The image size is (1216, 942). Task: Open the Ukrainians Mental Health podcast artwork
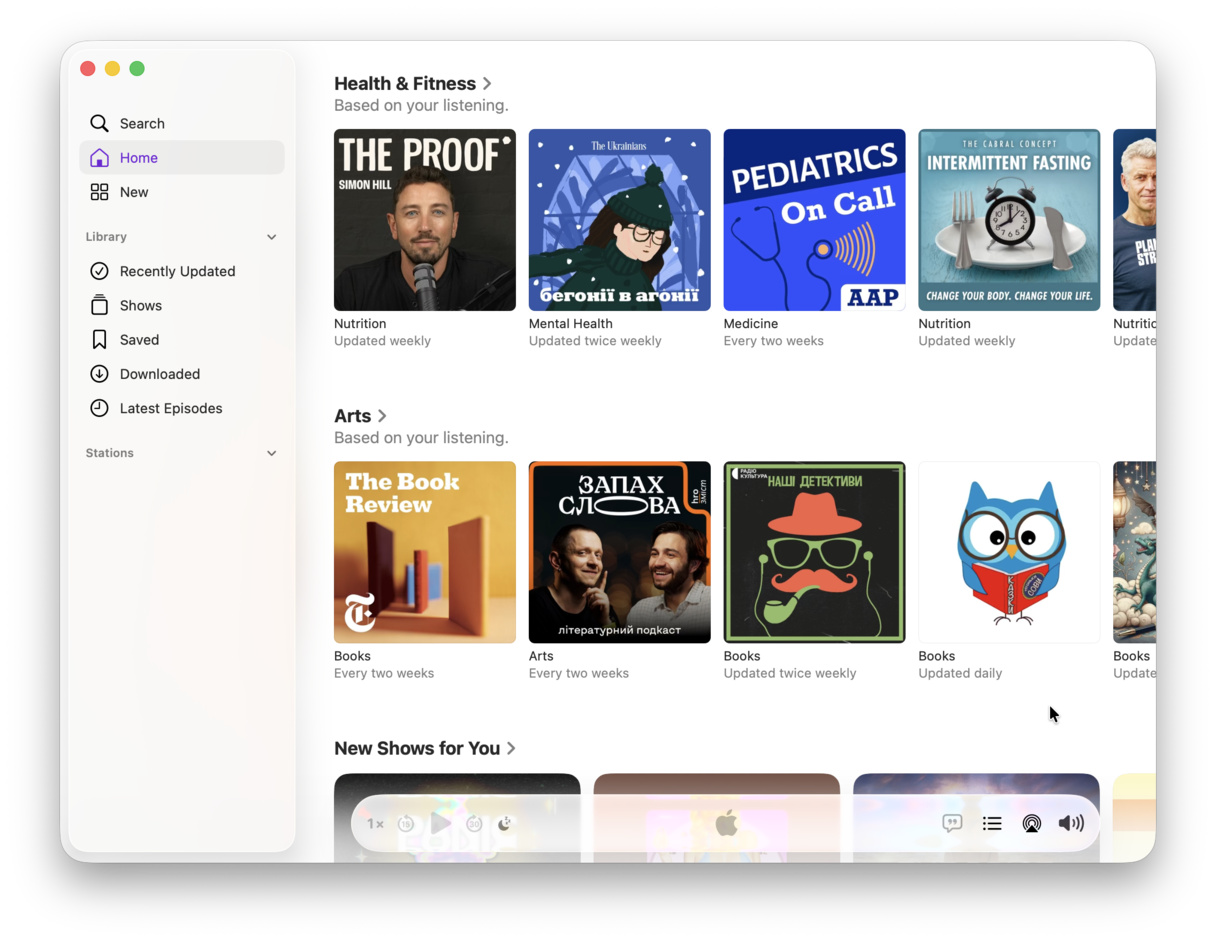pyautogui.click(x=620, y=220)
